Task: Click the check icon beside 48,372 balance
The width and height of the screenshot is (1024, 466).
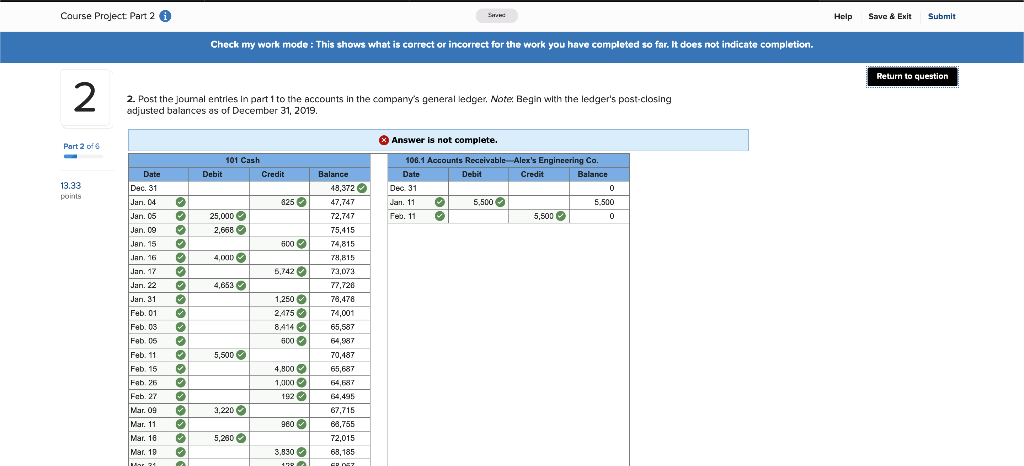Action: click(x=361, y=189)
